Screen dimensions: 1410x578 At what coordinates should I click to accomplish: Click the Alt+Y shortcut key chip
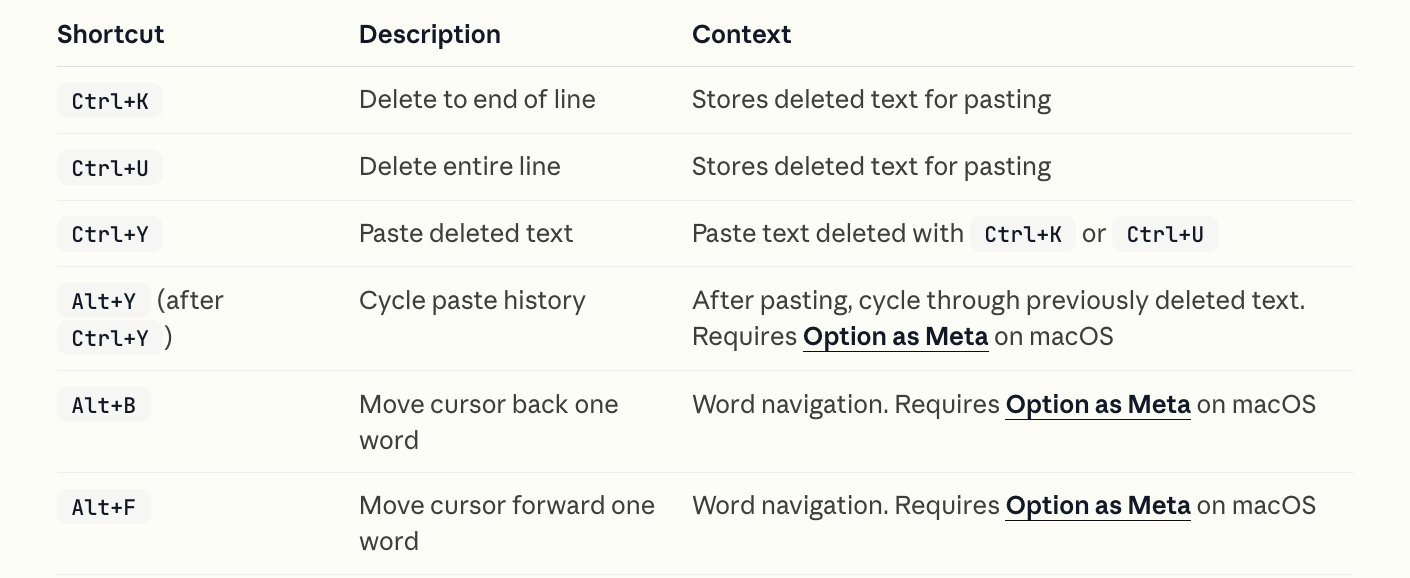coord(104,301)
